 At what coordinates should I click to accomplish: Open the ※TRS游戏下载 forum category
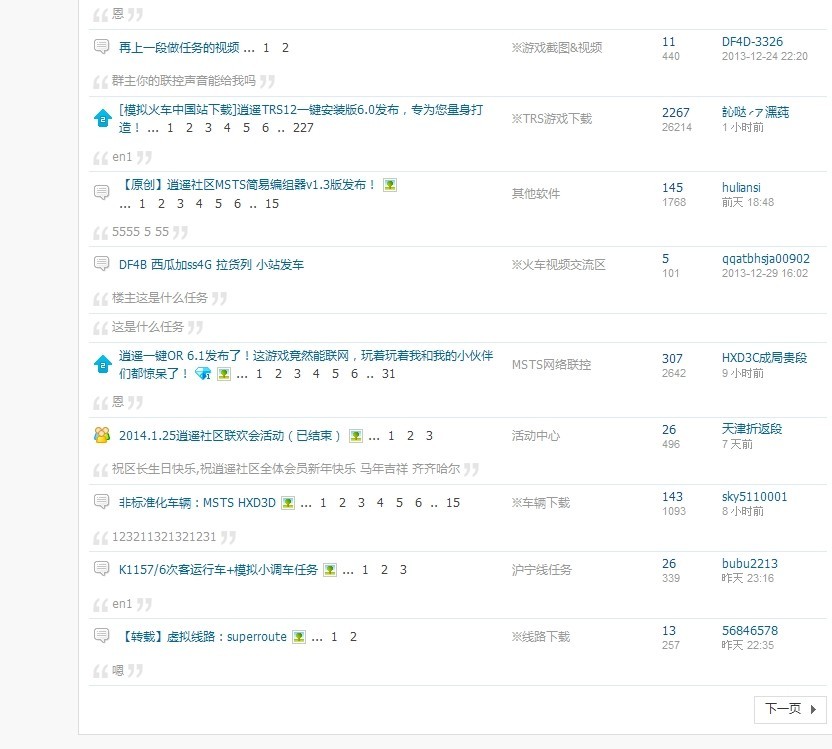click(x=551, y=119)
